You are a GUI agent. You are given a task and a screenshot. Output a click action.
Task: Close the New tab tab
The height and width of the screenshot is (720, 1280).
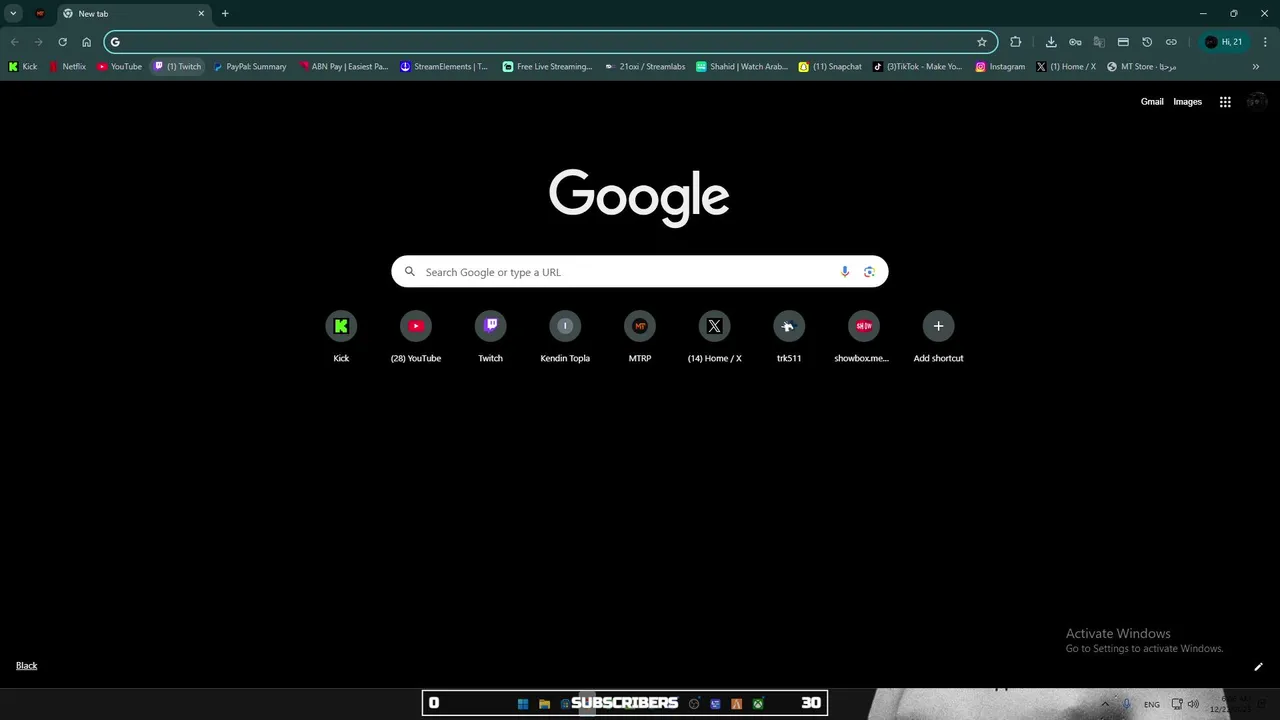pyautogui.click(x=201, y=14)
